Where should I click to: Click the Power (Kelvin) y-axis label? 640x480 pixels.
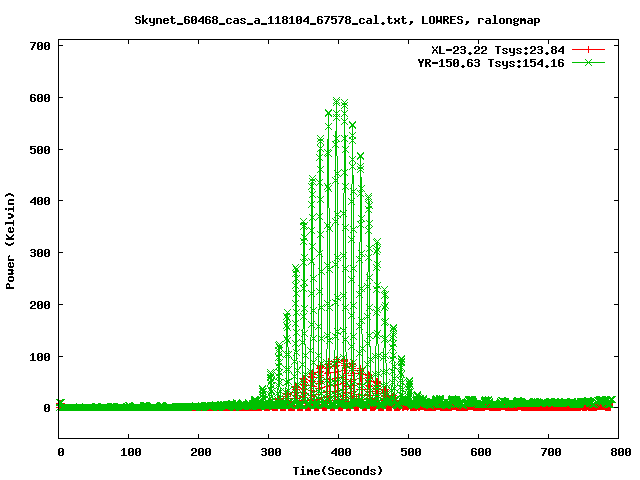click(10, 241)
